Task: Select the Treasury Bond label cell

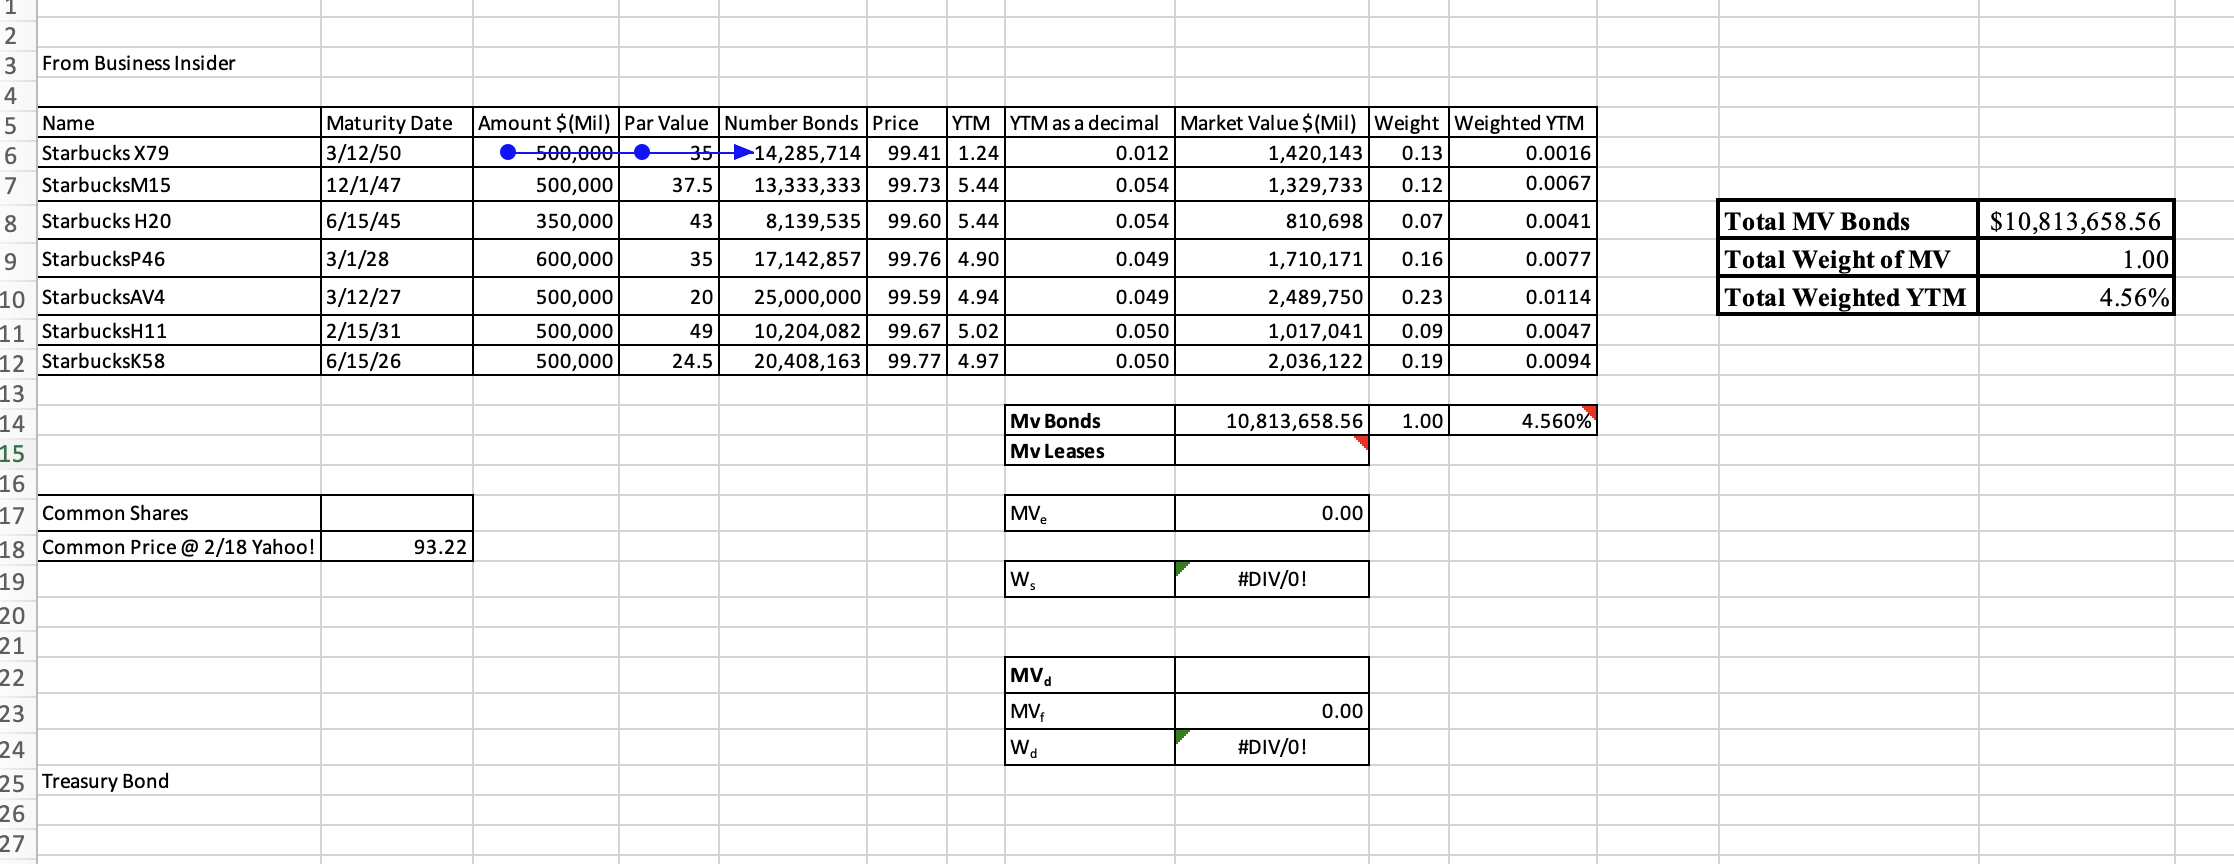Action: (x=179, y=781)
